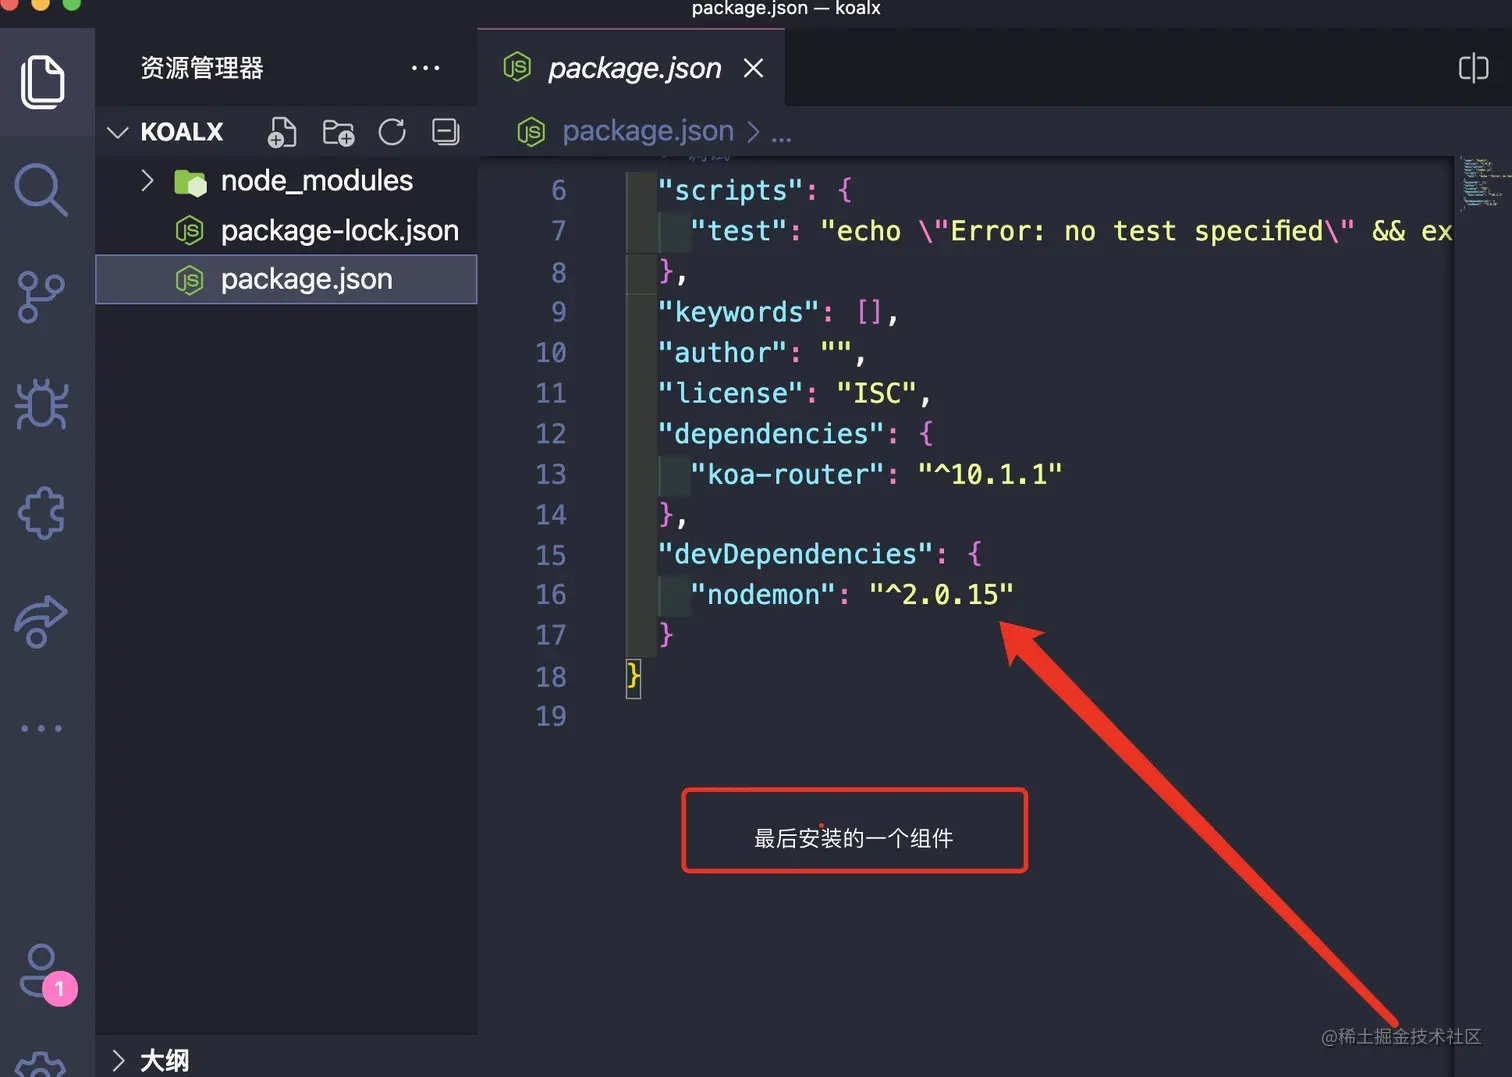Click the "ISC" license value

(x=876, y=393)
